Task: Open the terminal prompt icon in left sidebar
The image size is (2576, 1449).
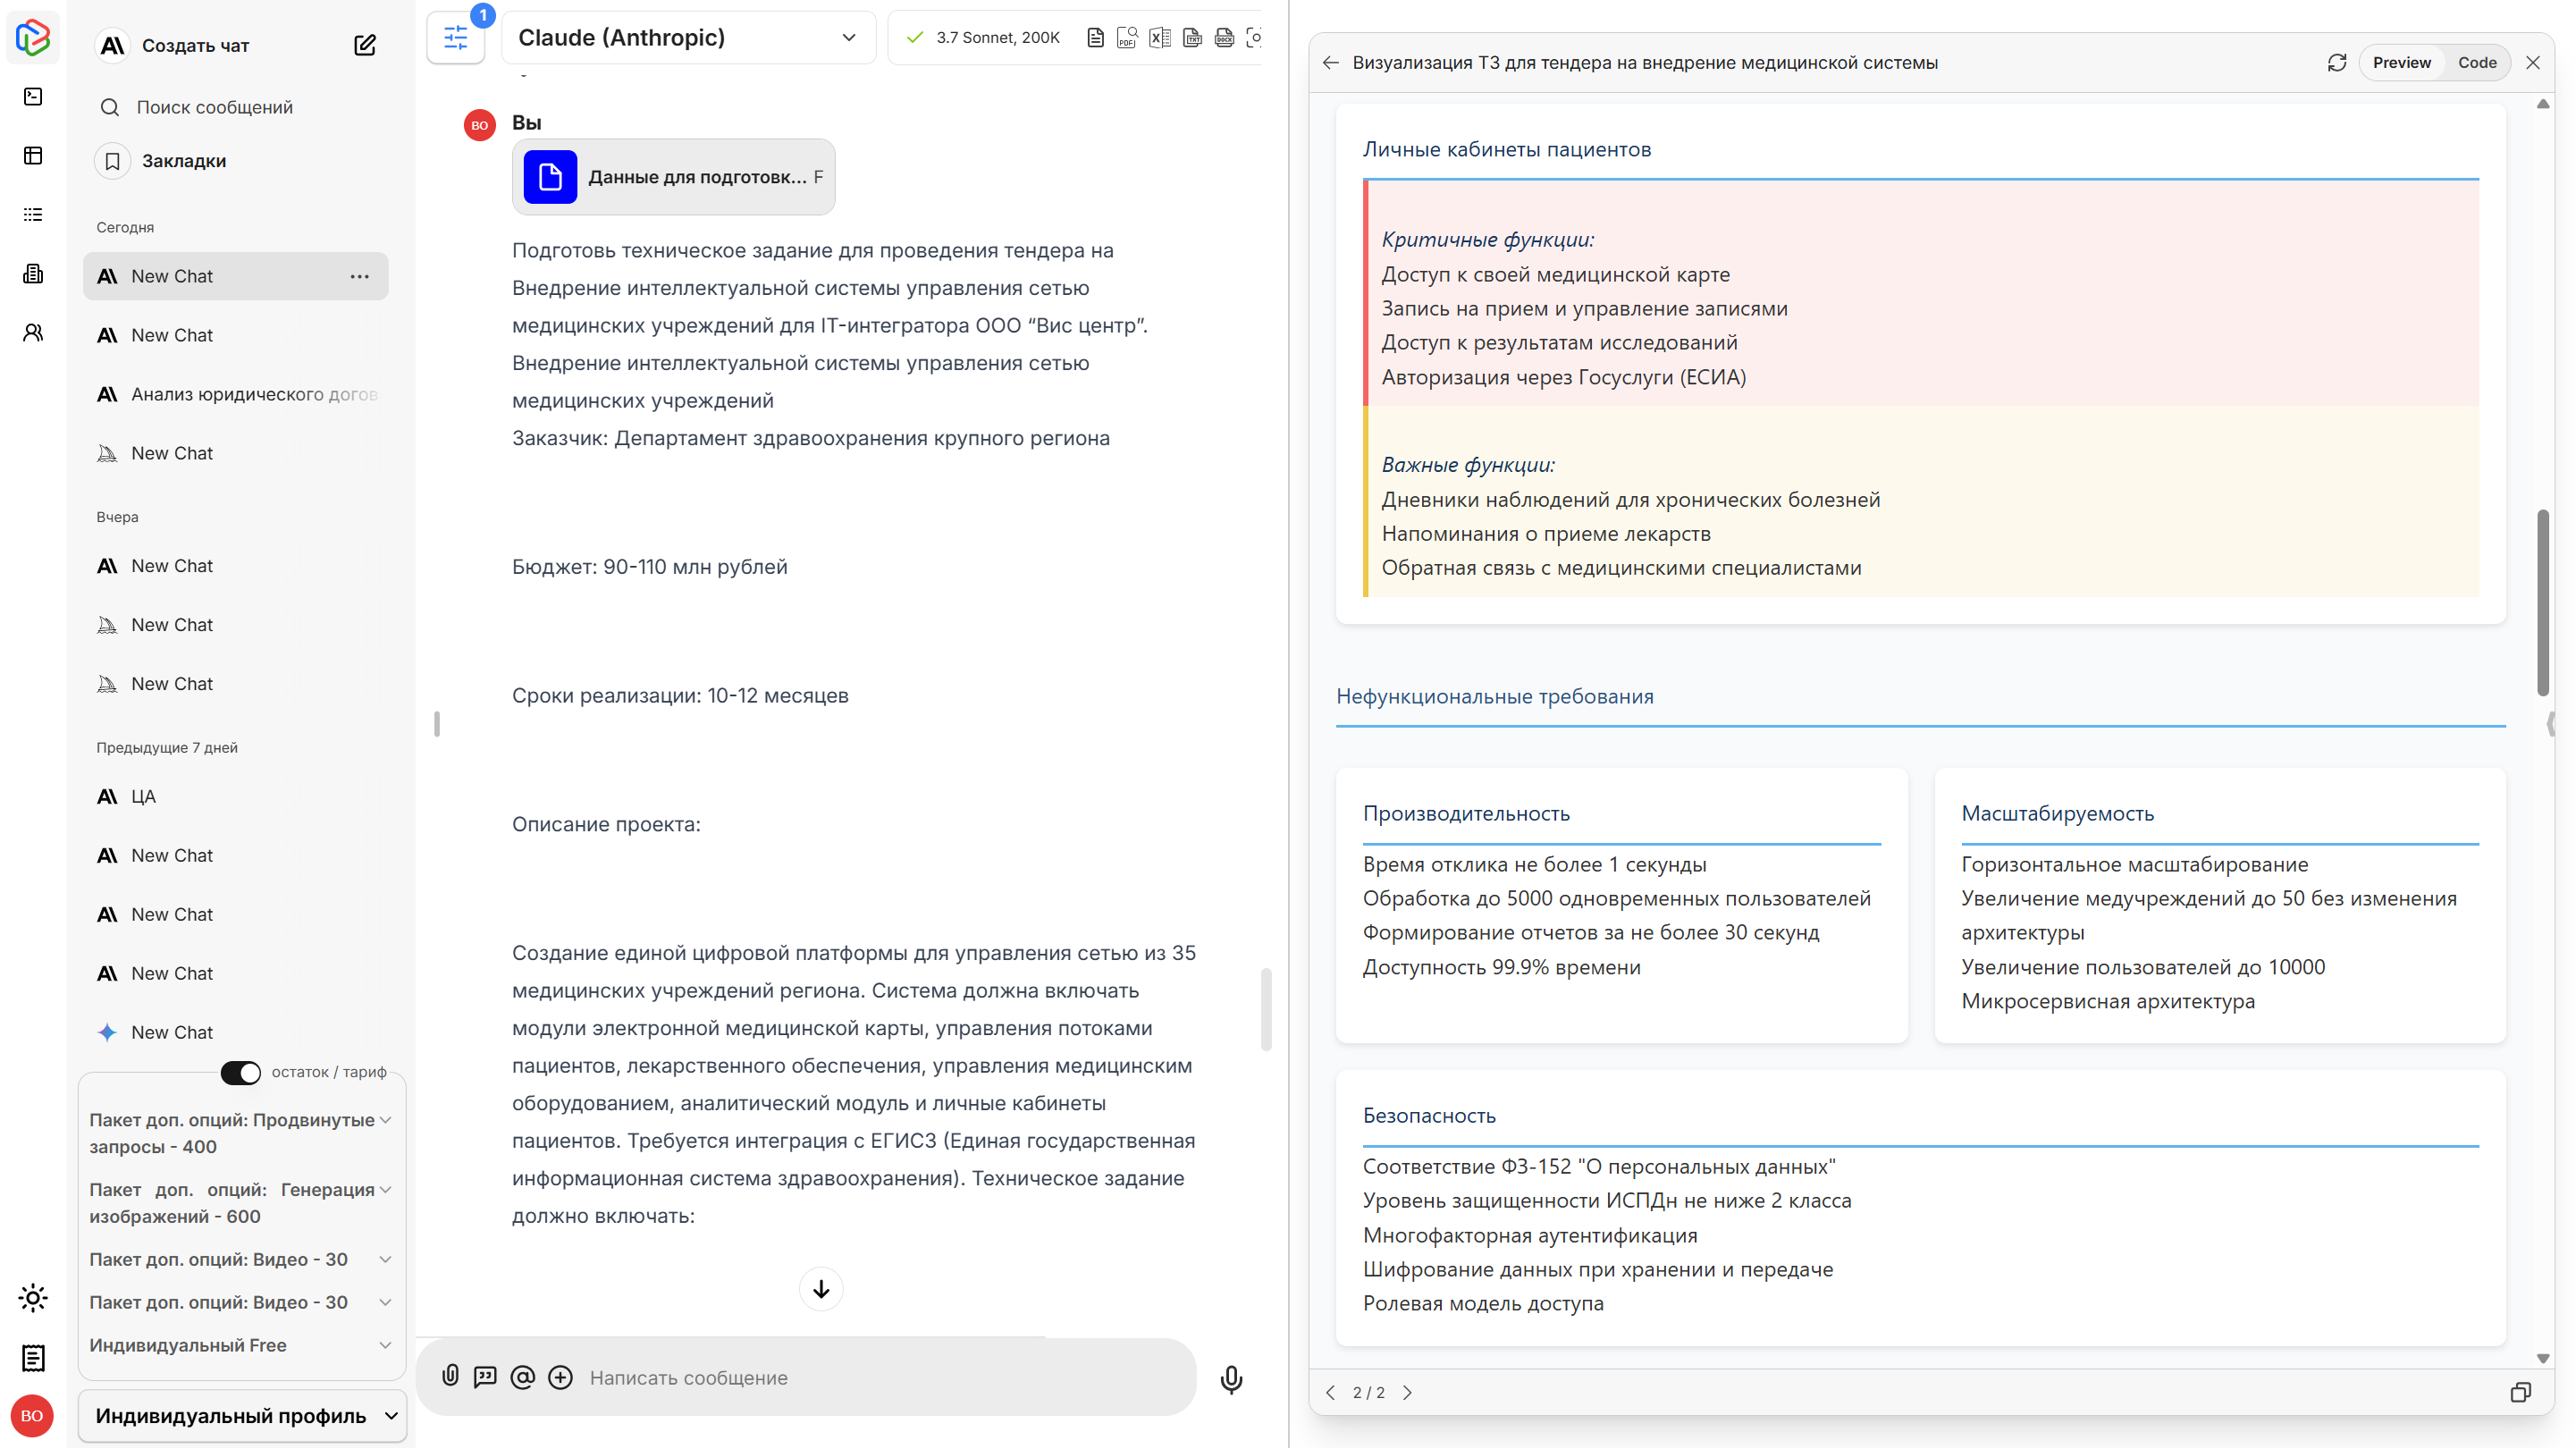Action: pos(33,96)
